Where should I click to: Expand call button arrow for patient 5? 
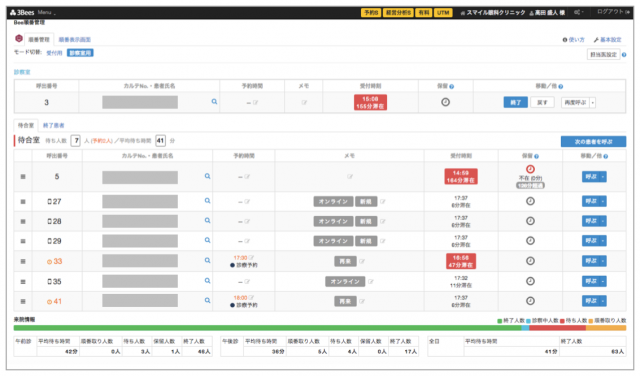pos(603,177)
